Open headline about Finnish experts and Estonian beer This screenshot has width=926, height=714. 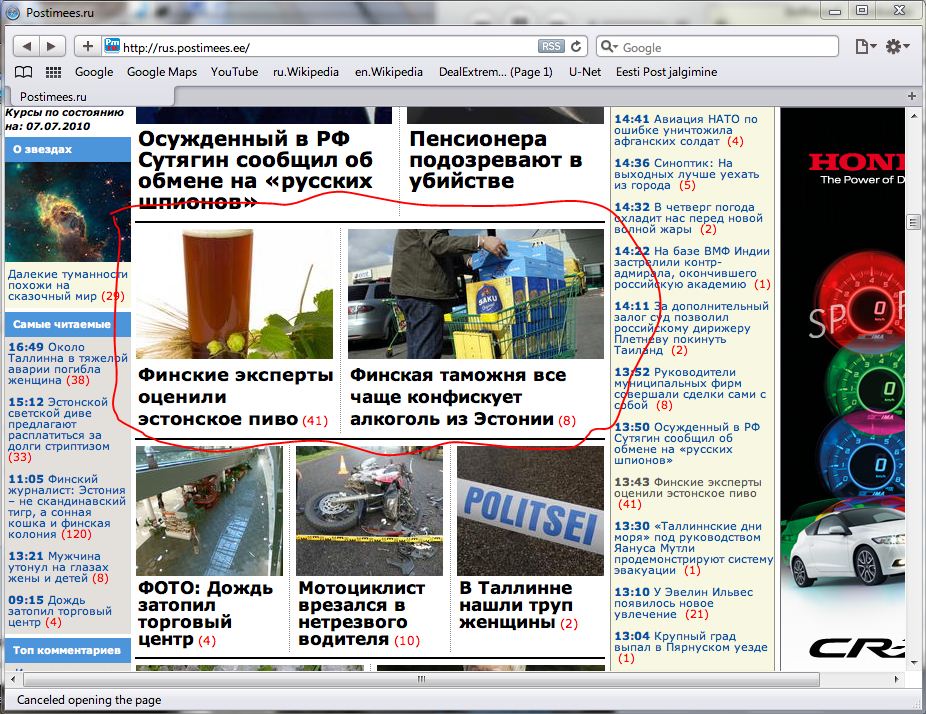click(235, 397)
